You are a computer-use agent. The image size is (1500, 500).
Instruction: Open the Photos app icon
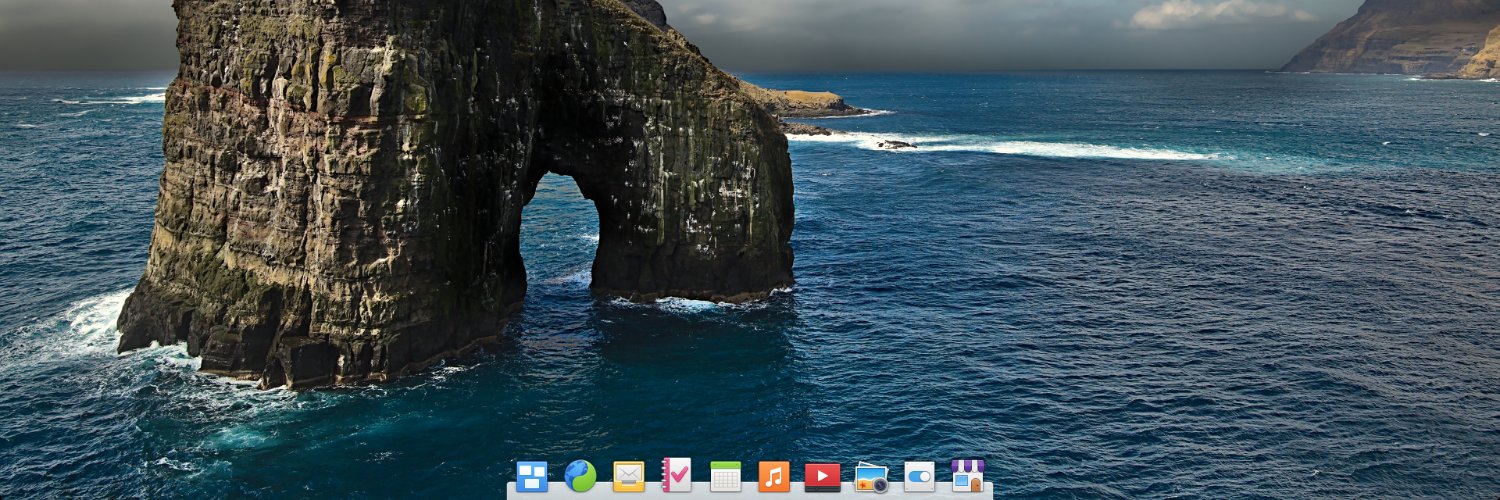point(871,477)
